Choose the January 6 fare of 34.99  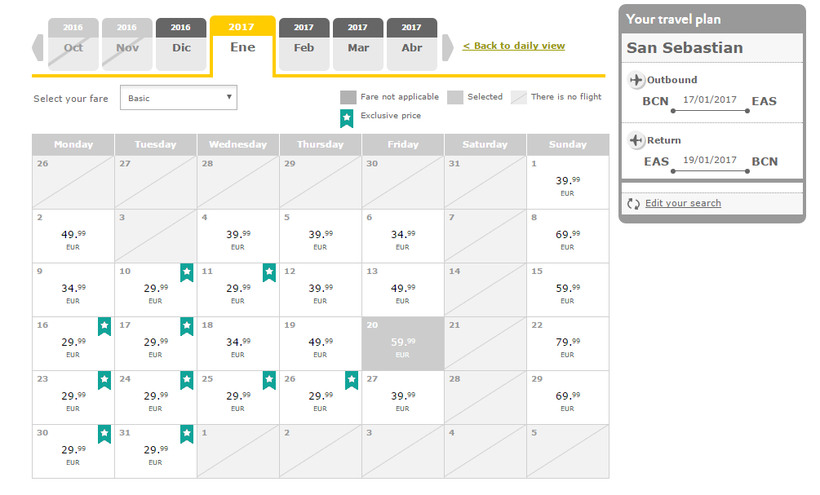(x=403, y=236)
